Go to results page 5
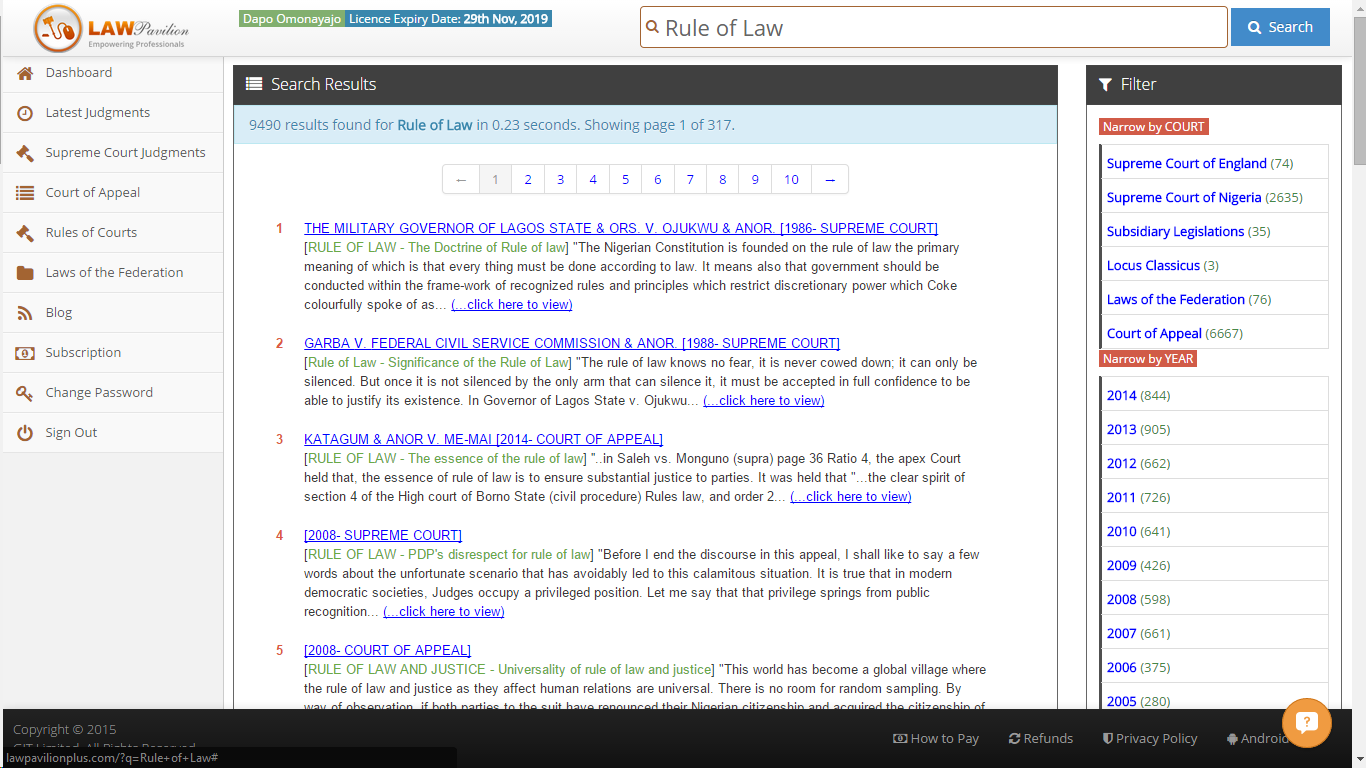The width and height of the screenshot is (1366, 768). 625,180
